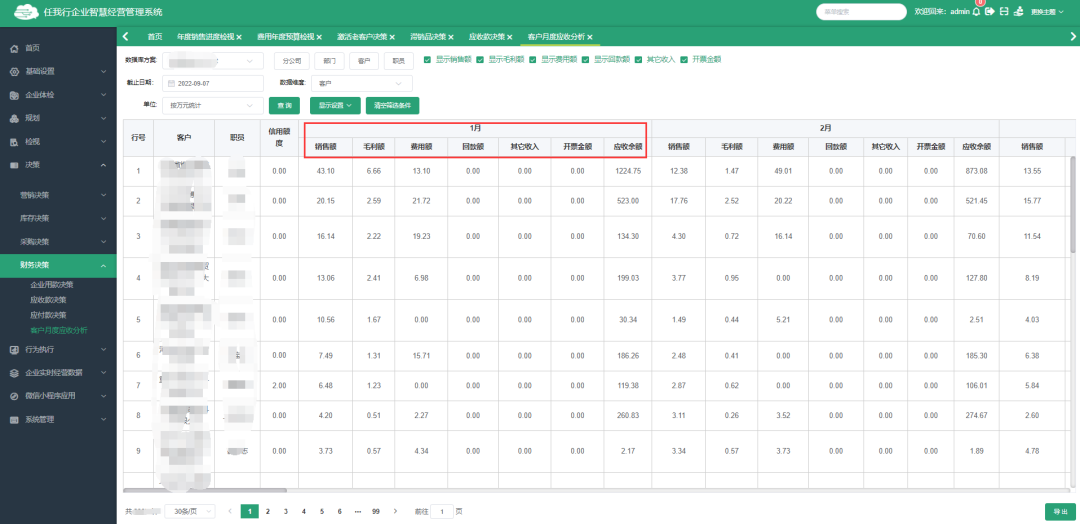Toggle the 显示毛利额 checkbox
The image size is (1080, 524).
480,60
